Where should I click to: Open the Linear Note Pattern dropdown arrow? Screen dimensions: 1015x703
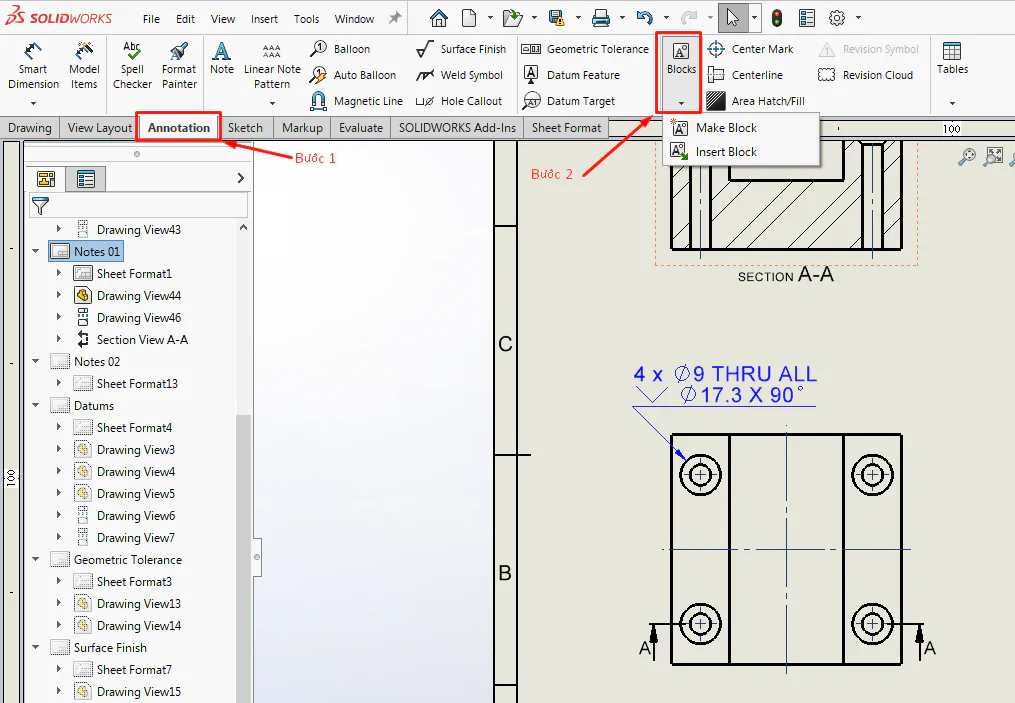(272, 103)
